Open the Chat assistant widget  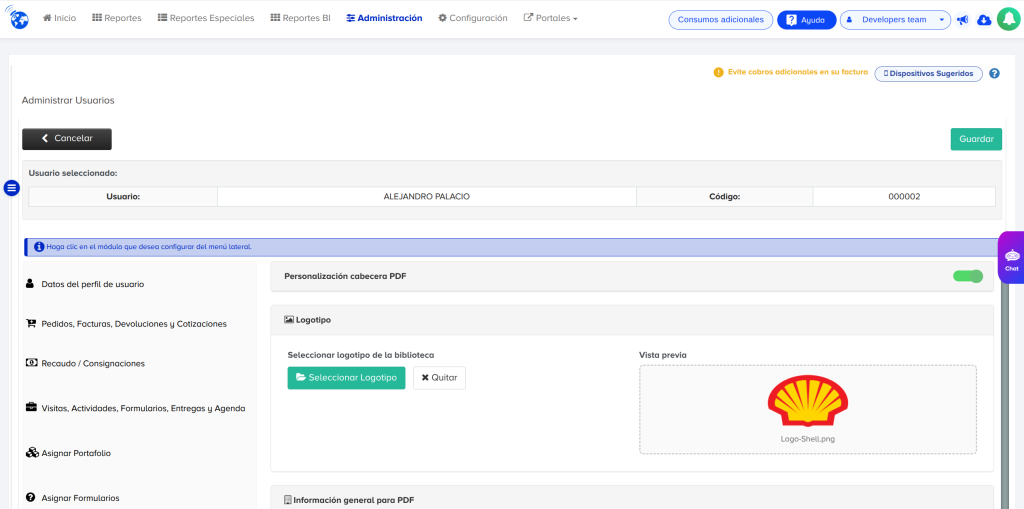[x=1011, y=258]
